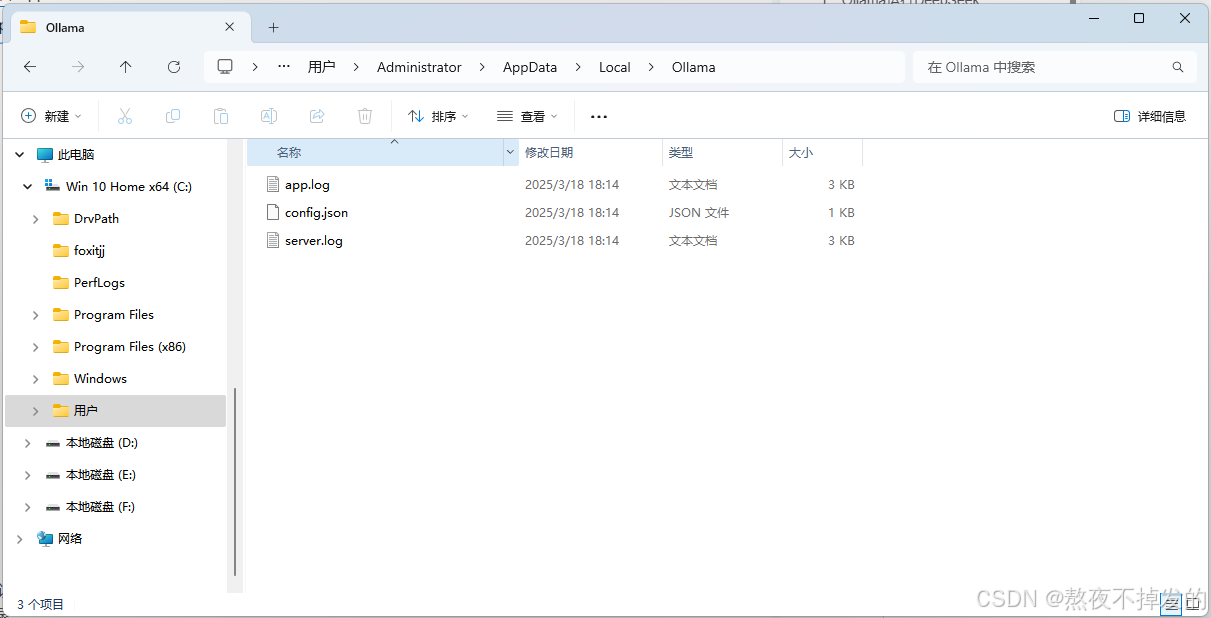Image resolution: width=1211 pixels, height=618 pixels.
Task: Show hidden breadcrumb path via ellipsis
Action: pyautogui.click(x=284, y=67)
